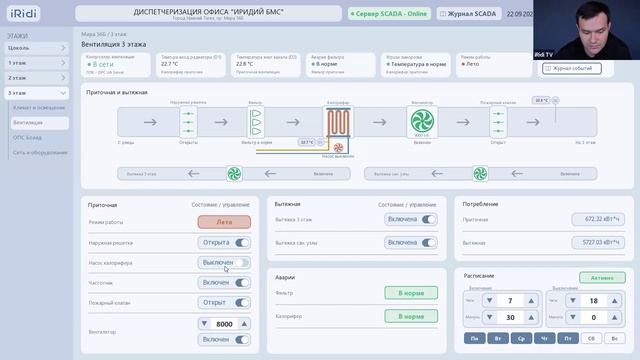Click the exhaust consumption 5727.03 кВт*ч value
The image size is (640, 360).
(598, 242)
